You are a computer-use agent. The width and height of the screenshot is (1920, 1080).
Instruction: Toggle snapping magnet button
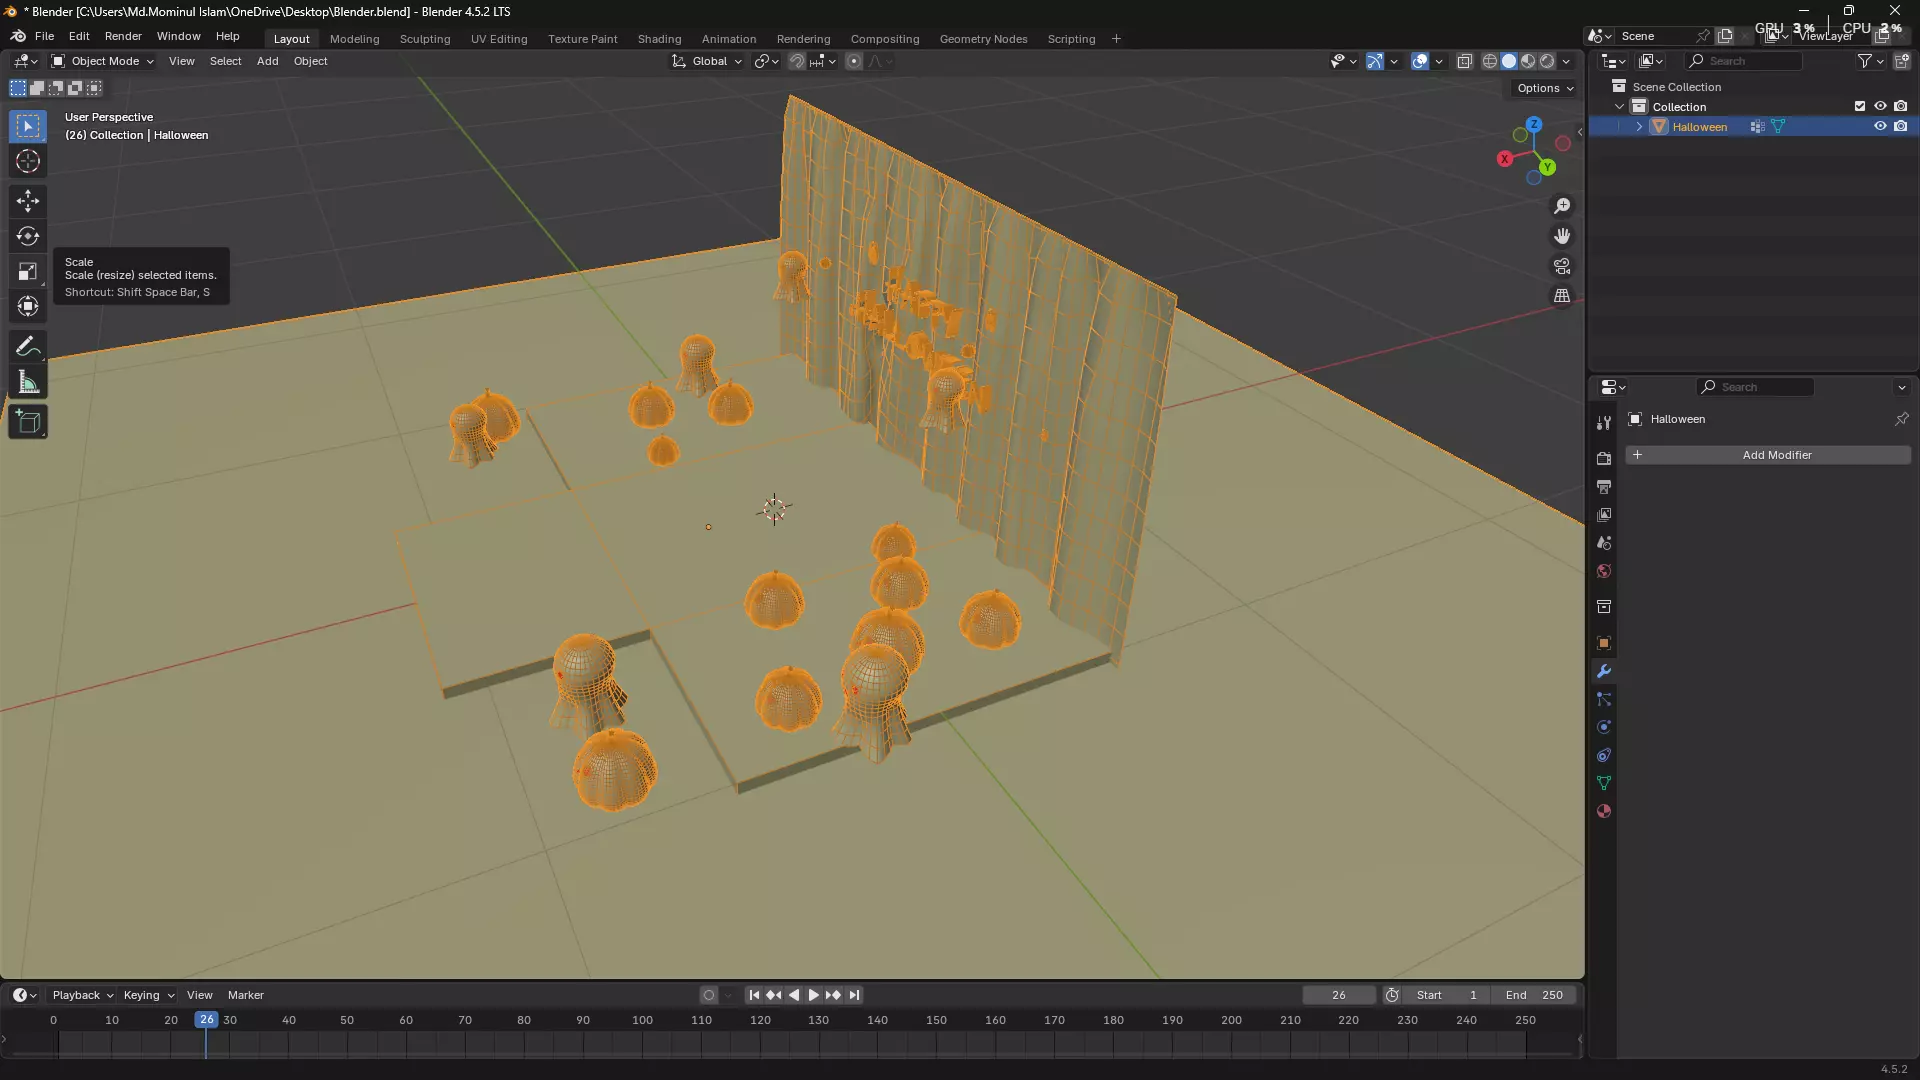pyautogui.click(x=796, y=61)
